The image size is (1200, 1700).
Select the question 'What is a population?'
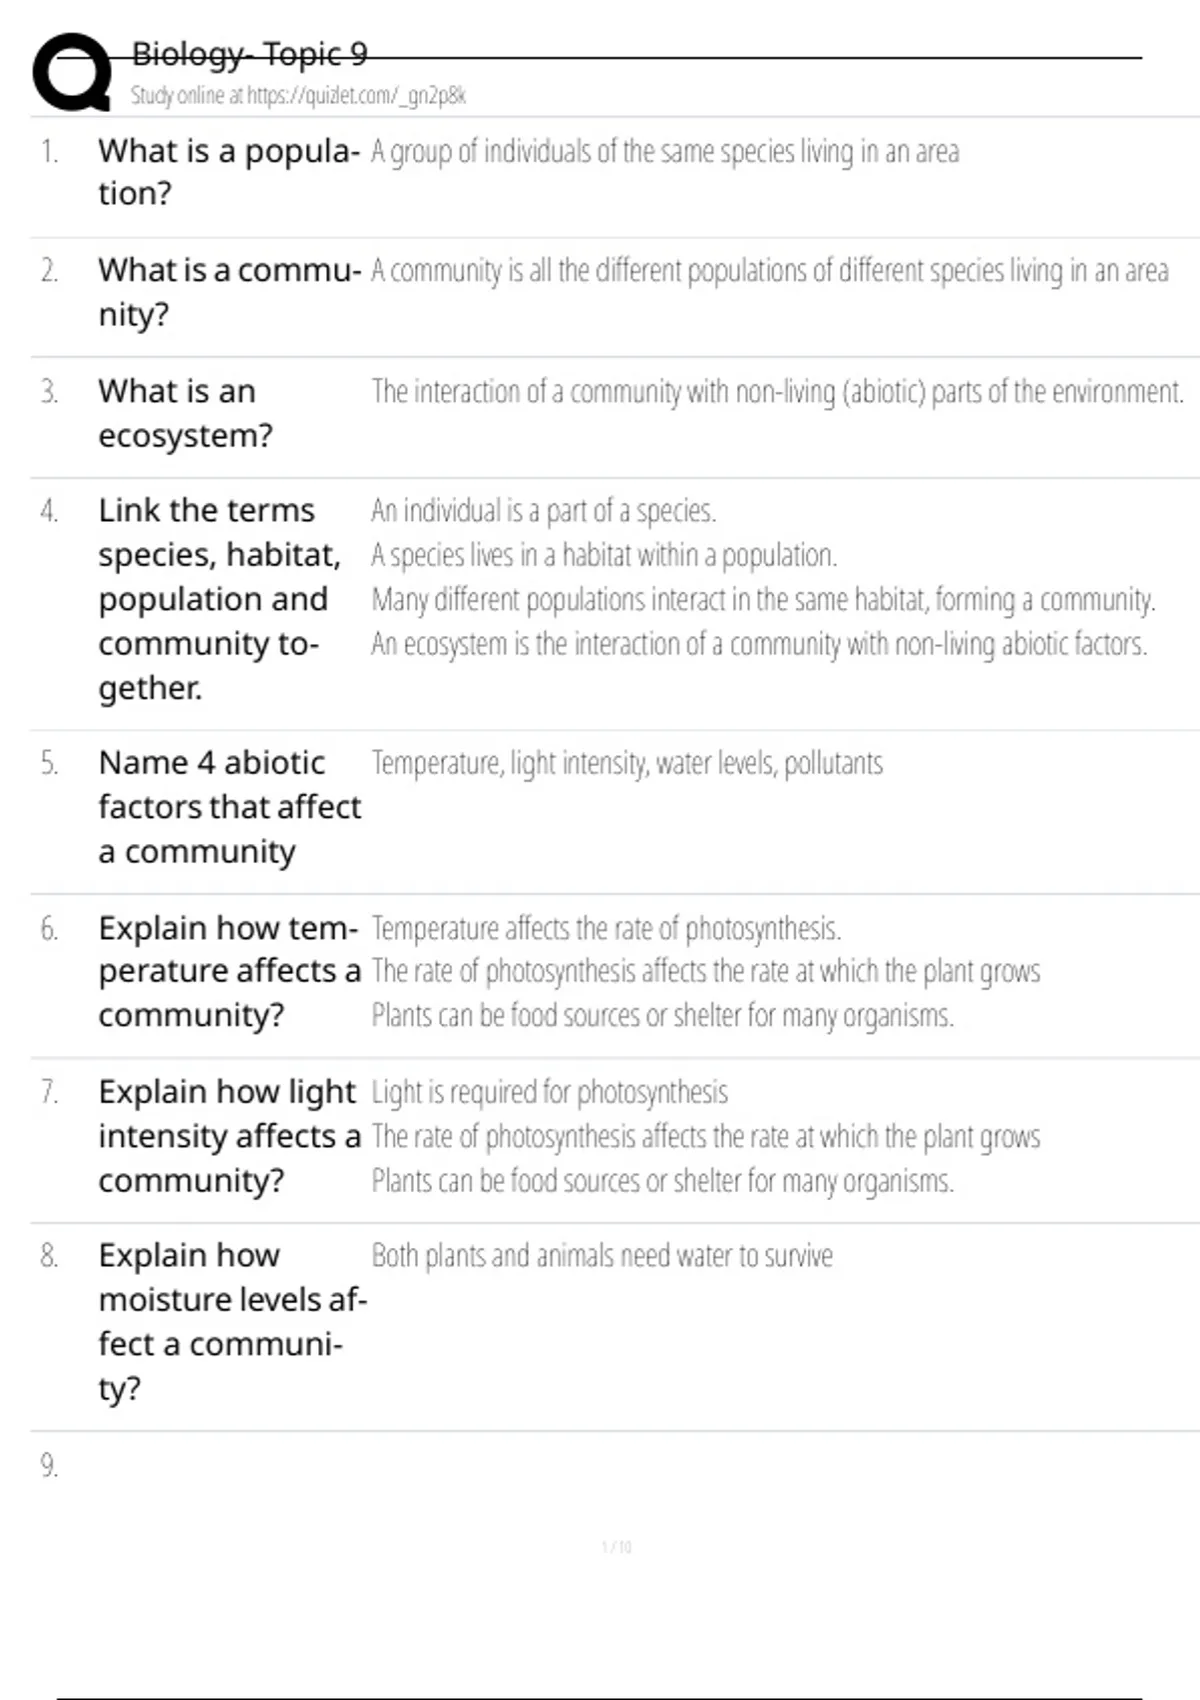click(228, 172)
